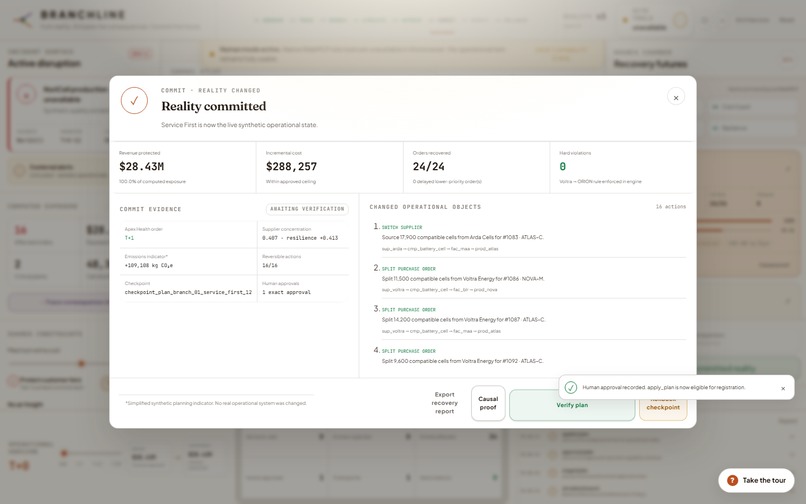
Task: Click '0 delayed lower-priority order(s)' note
Action: click(x=447, y=182)
